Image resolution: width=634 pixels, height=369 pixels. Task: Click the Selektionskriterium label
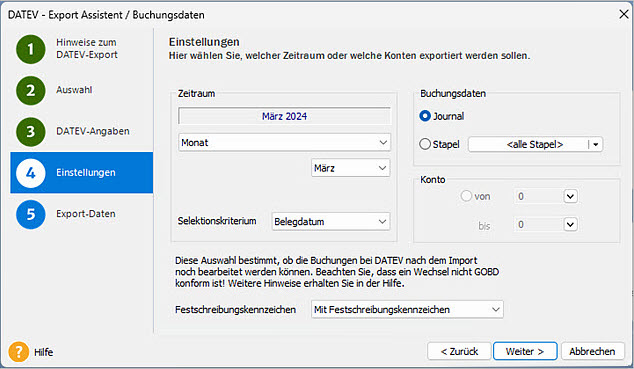(x=217, y=221)
